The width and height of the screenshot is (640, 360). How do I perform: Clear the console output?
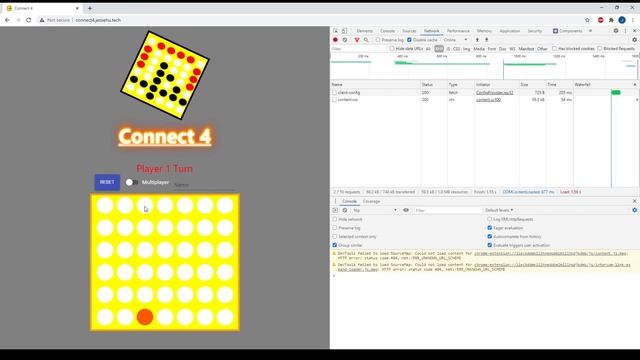tap(345, 210)
